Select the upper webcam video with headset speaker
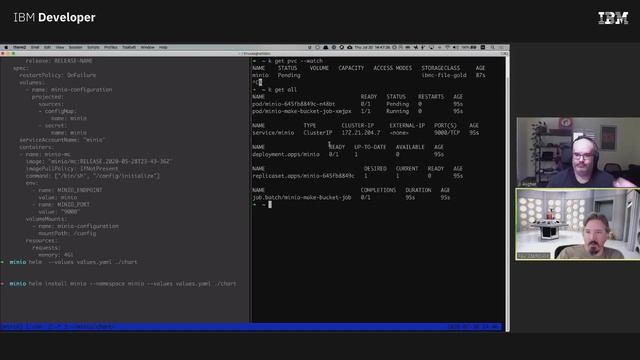The image size is (640, 360). [x=578, y=152]
